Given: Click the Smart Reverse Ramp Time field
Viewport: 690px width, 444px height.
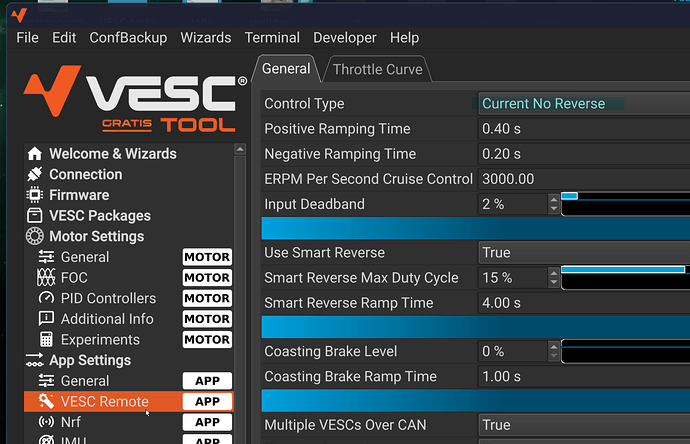Looking at the screenshot, I should (x=584, y=303).
